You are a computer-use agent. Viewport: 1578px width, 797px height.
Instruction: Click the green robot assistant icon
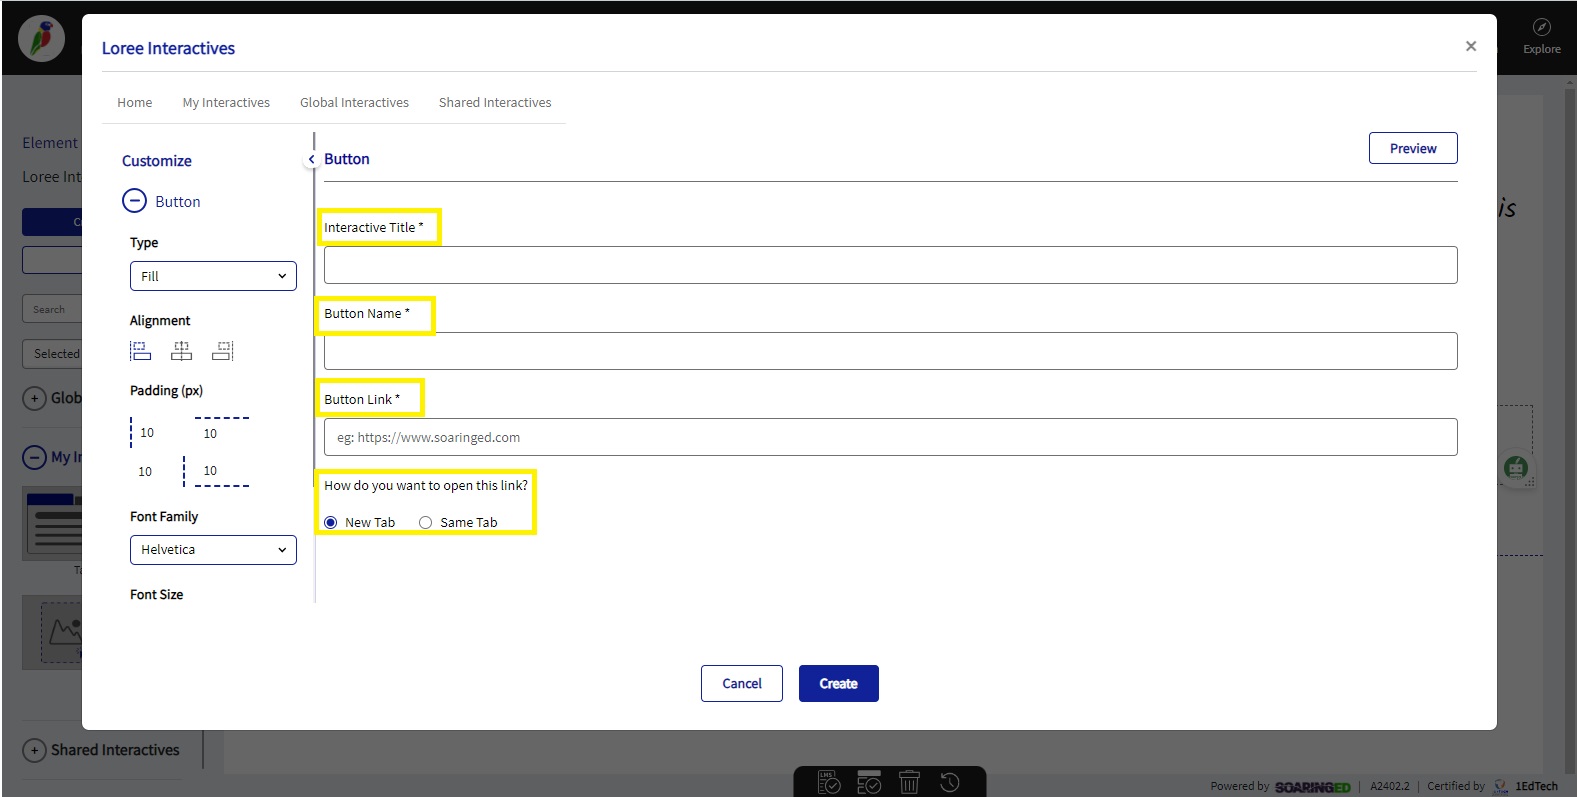tap(1516, 467)
